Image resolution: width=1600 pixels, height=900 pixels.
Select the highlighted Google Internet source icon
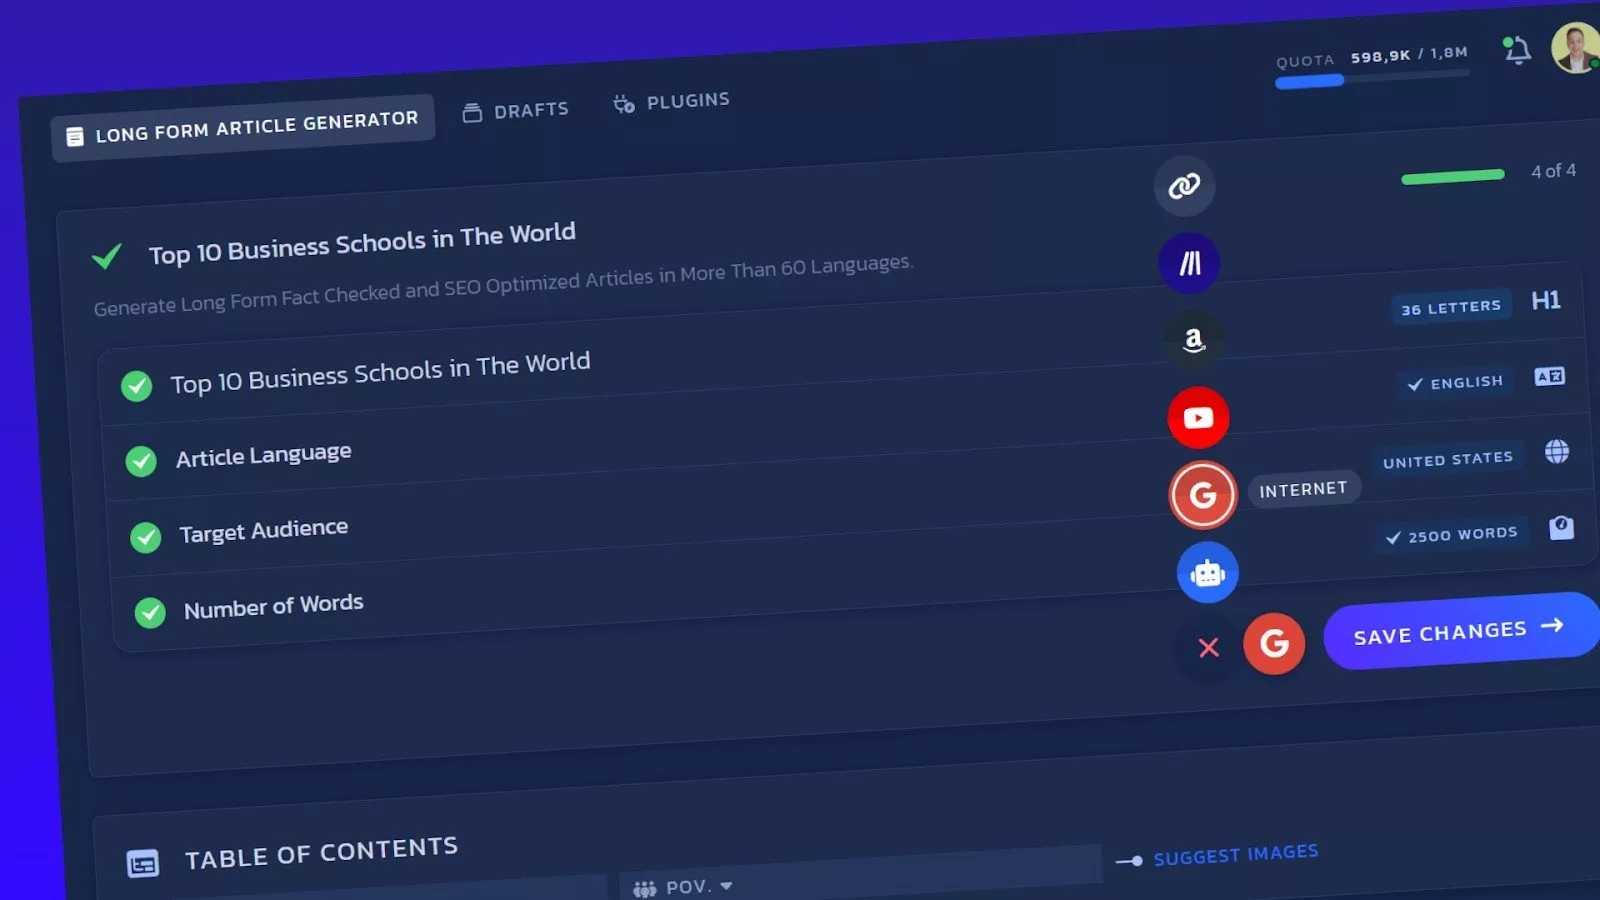1203,495
